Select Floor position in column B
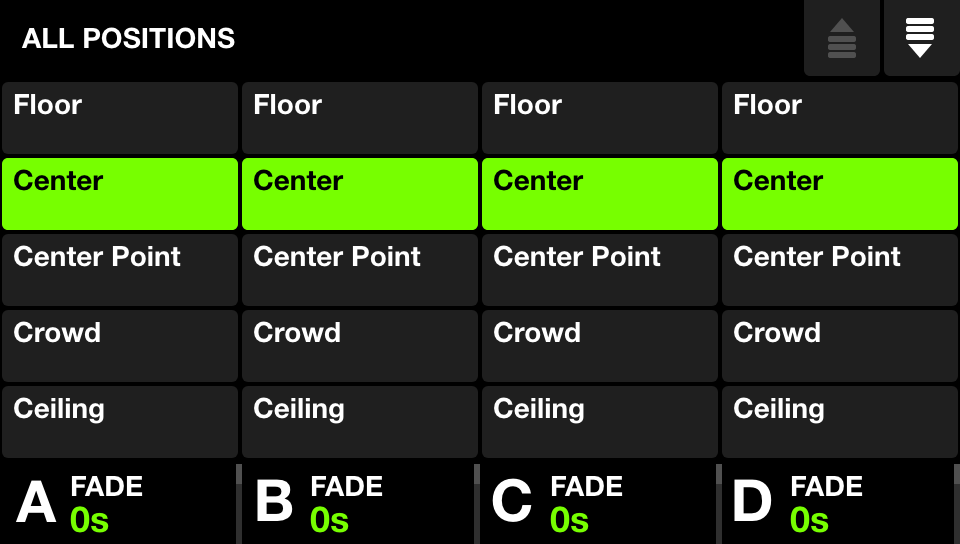This screenshot has width=960, height=544. 360,118
